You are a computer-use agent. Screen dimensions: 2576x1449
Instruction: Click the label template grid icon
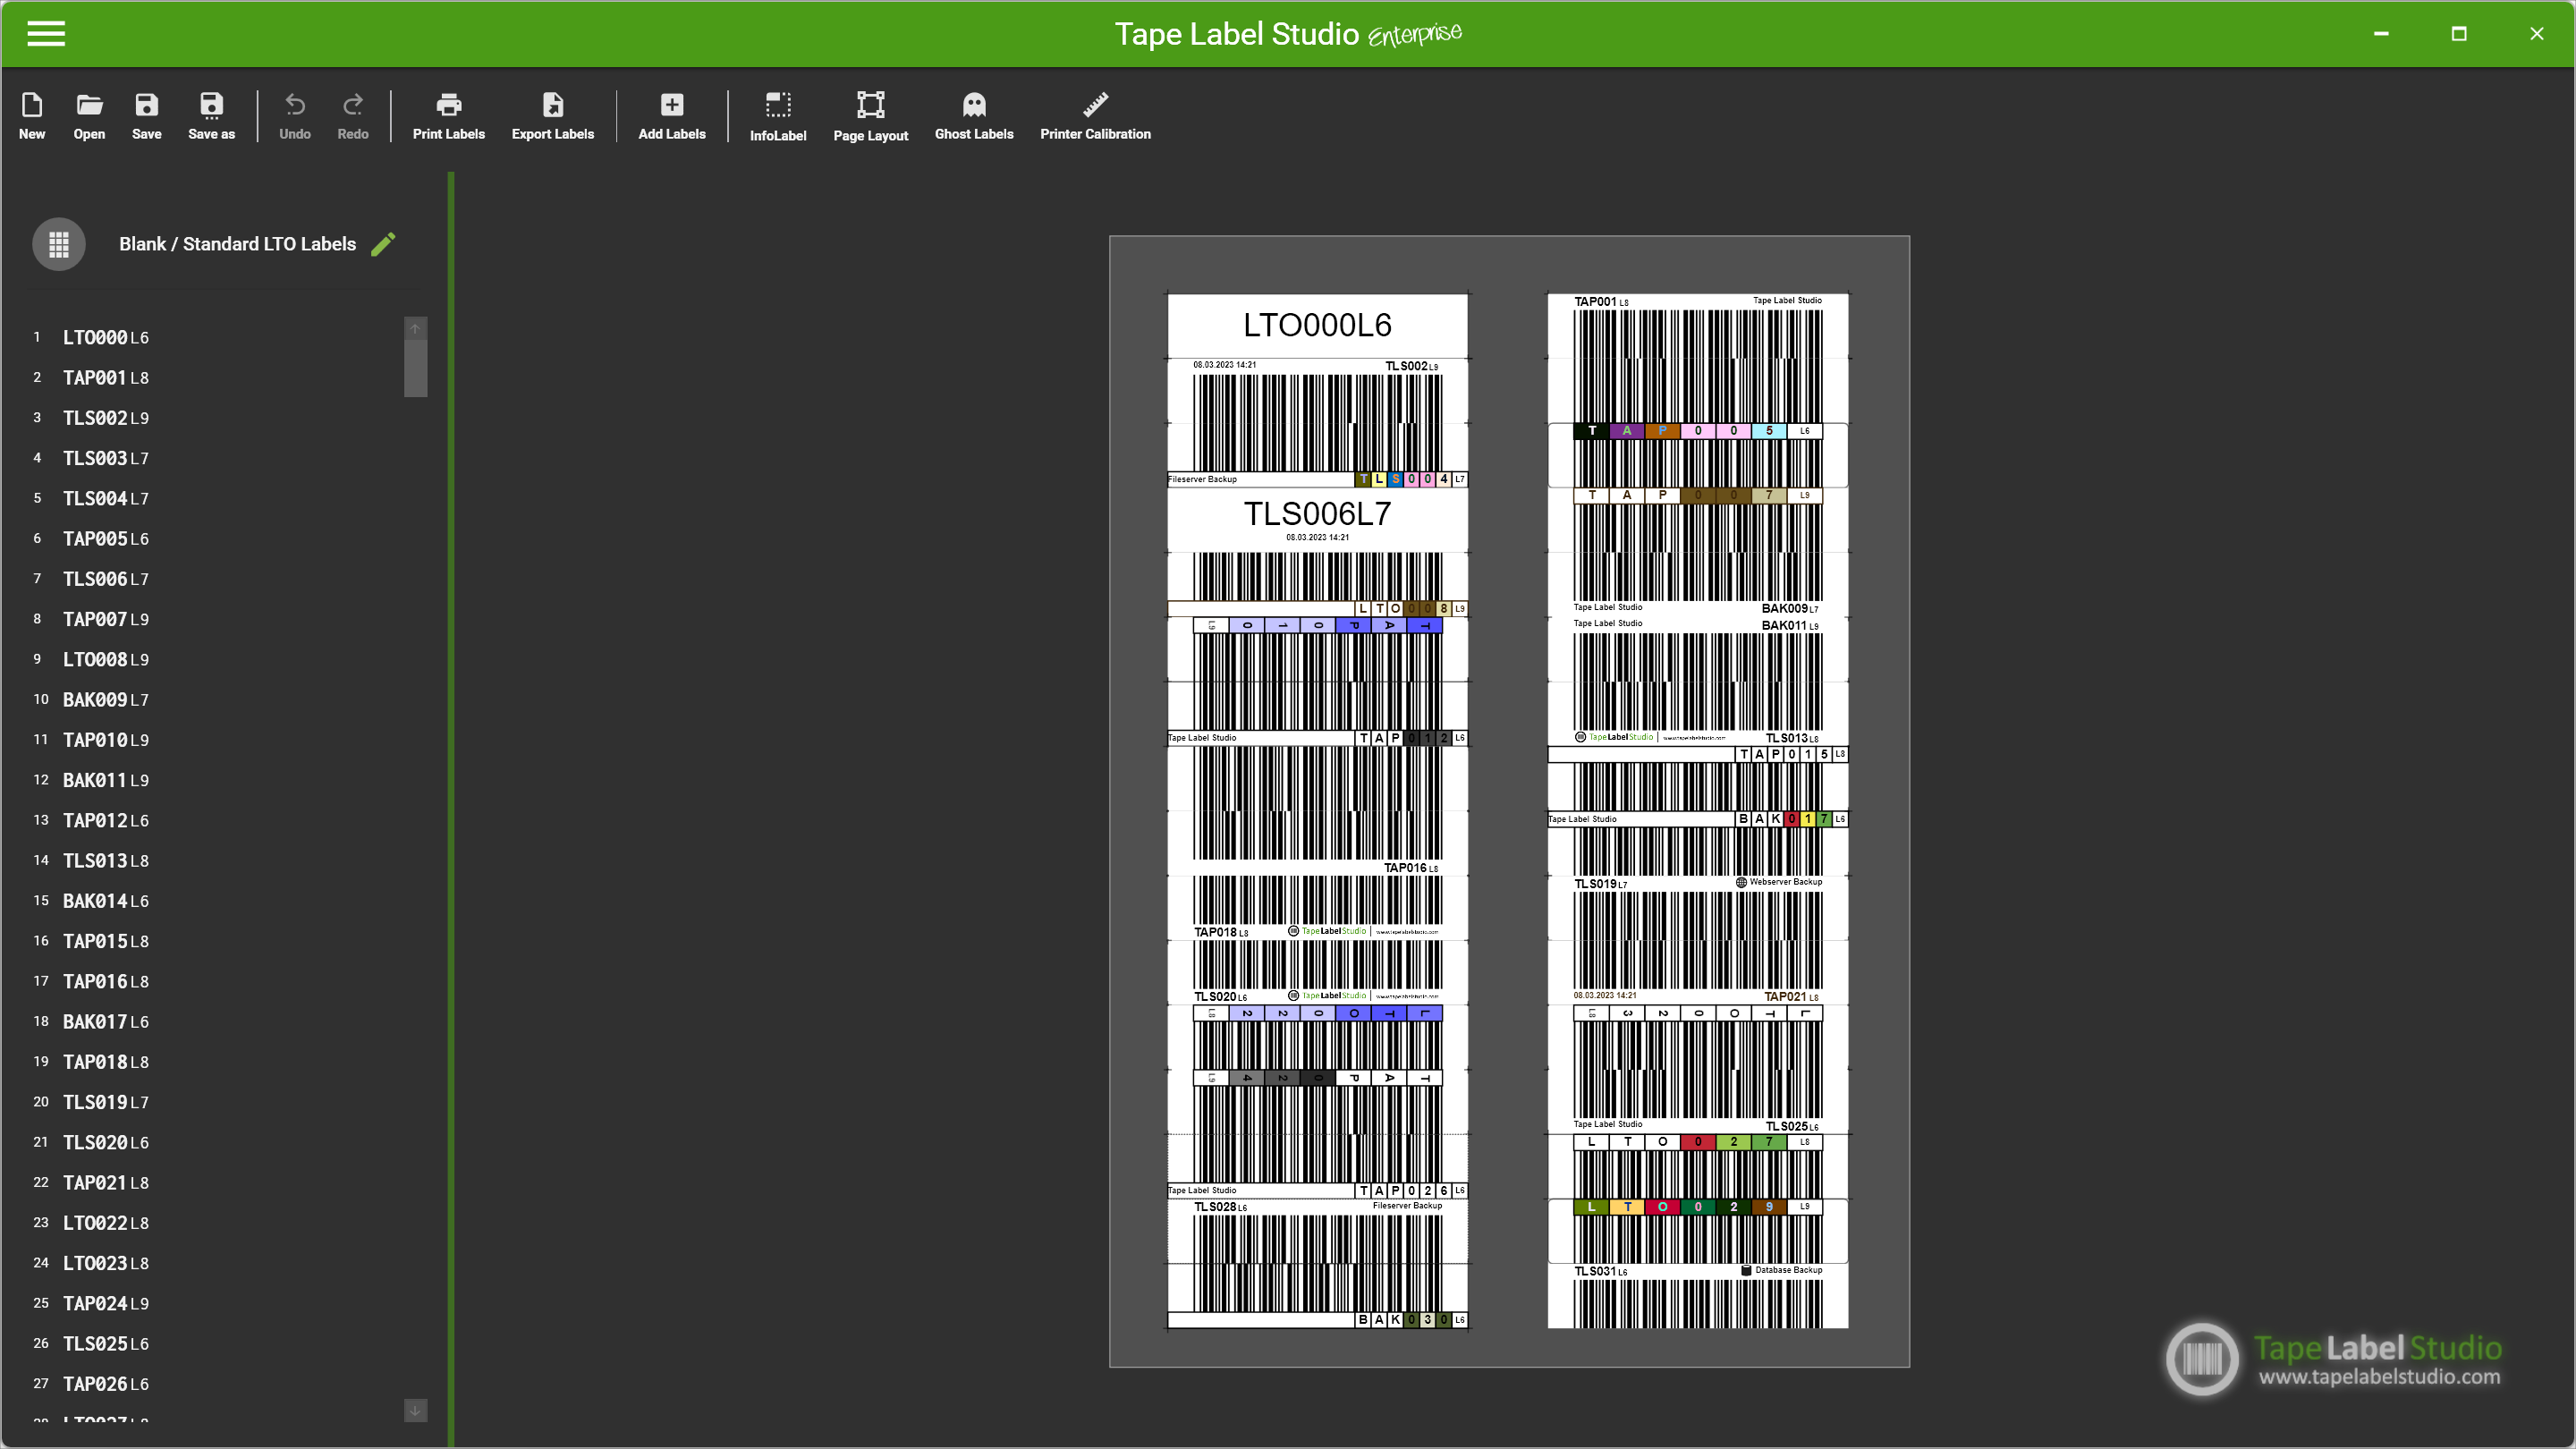59,244
